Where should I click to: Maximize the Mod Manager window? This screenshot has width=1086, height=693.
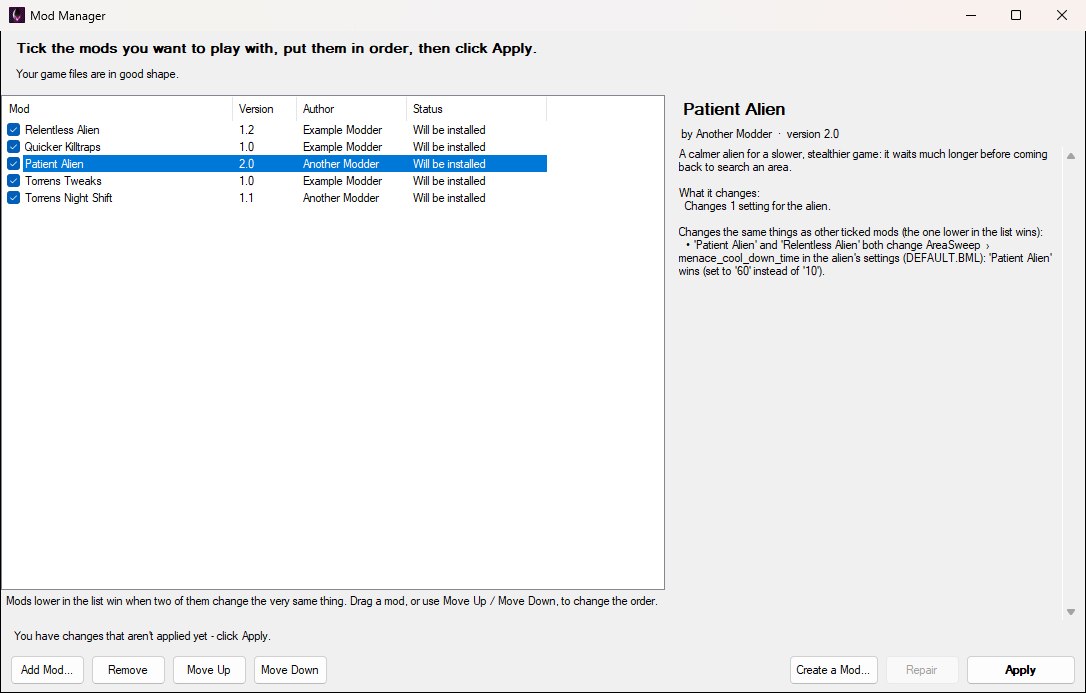1016,15
